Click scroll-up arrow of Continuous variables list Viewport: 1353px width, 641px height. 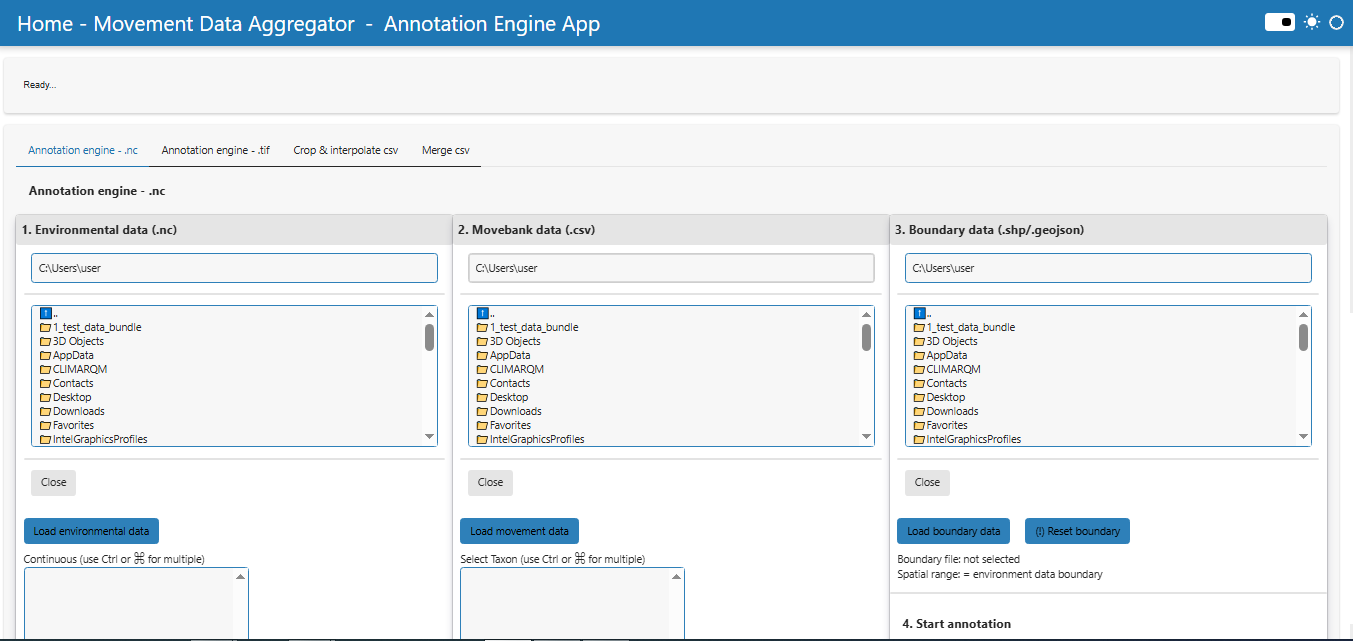240,576
